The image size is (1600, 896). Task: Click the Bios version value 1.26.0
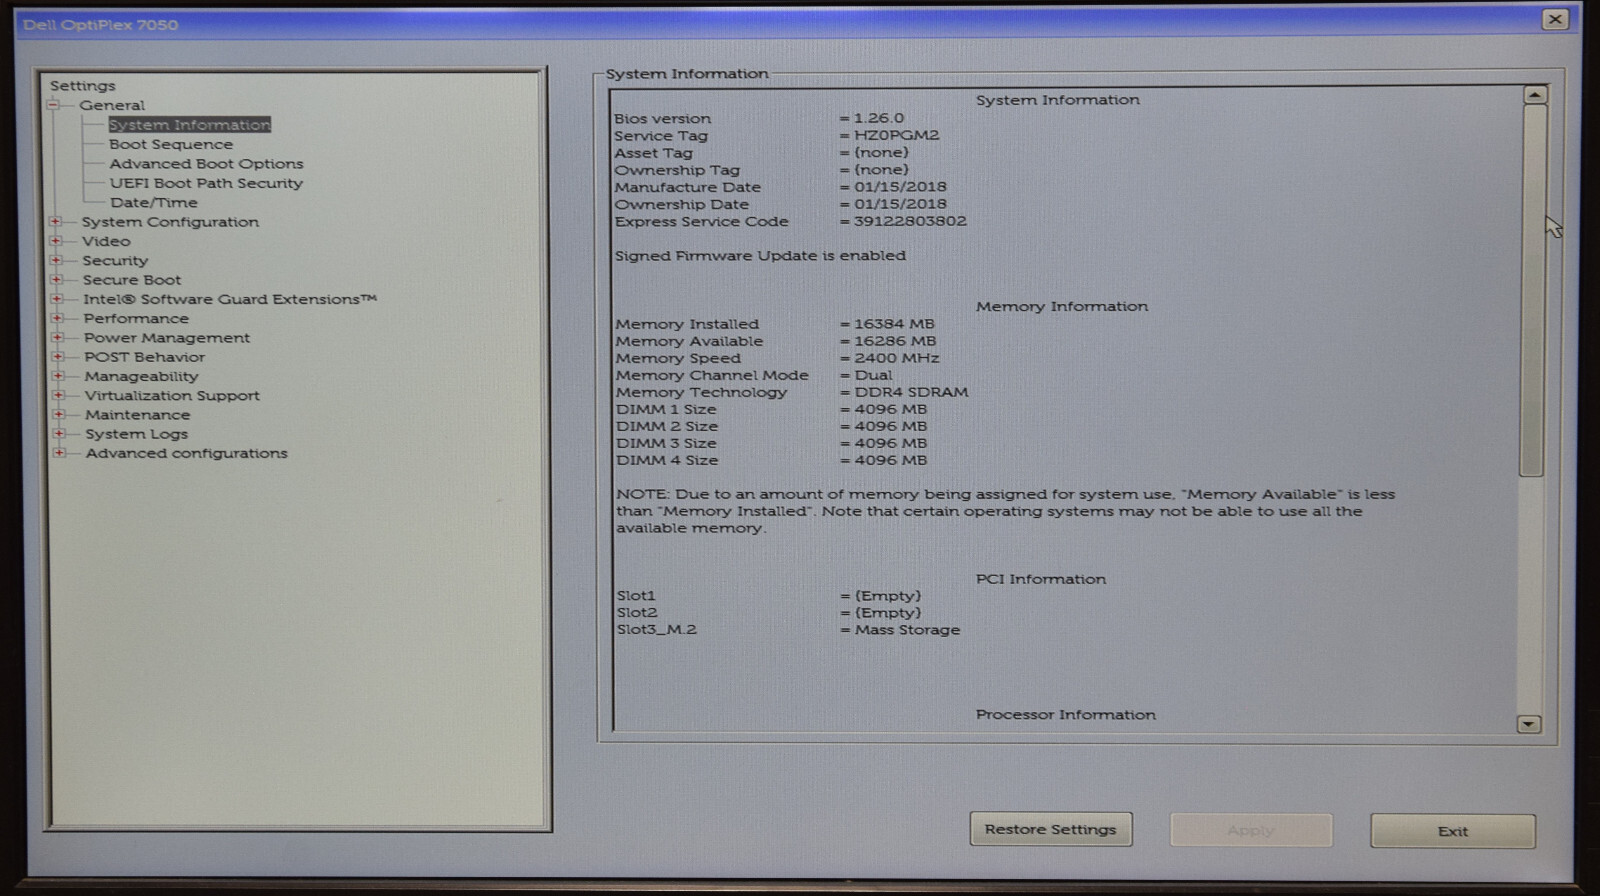click(x=879, y=118)
